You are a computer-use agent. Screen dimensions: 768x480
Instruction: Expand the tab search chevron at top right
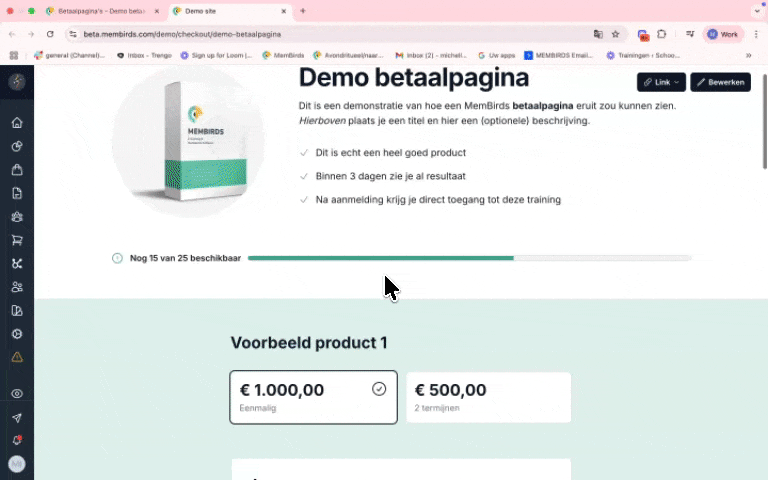tap(757, 11)
